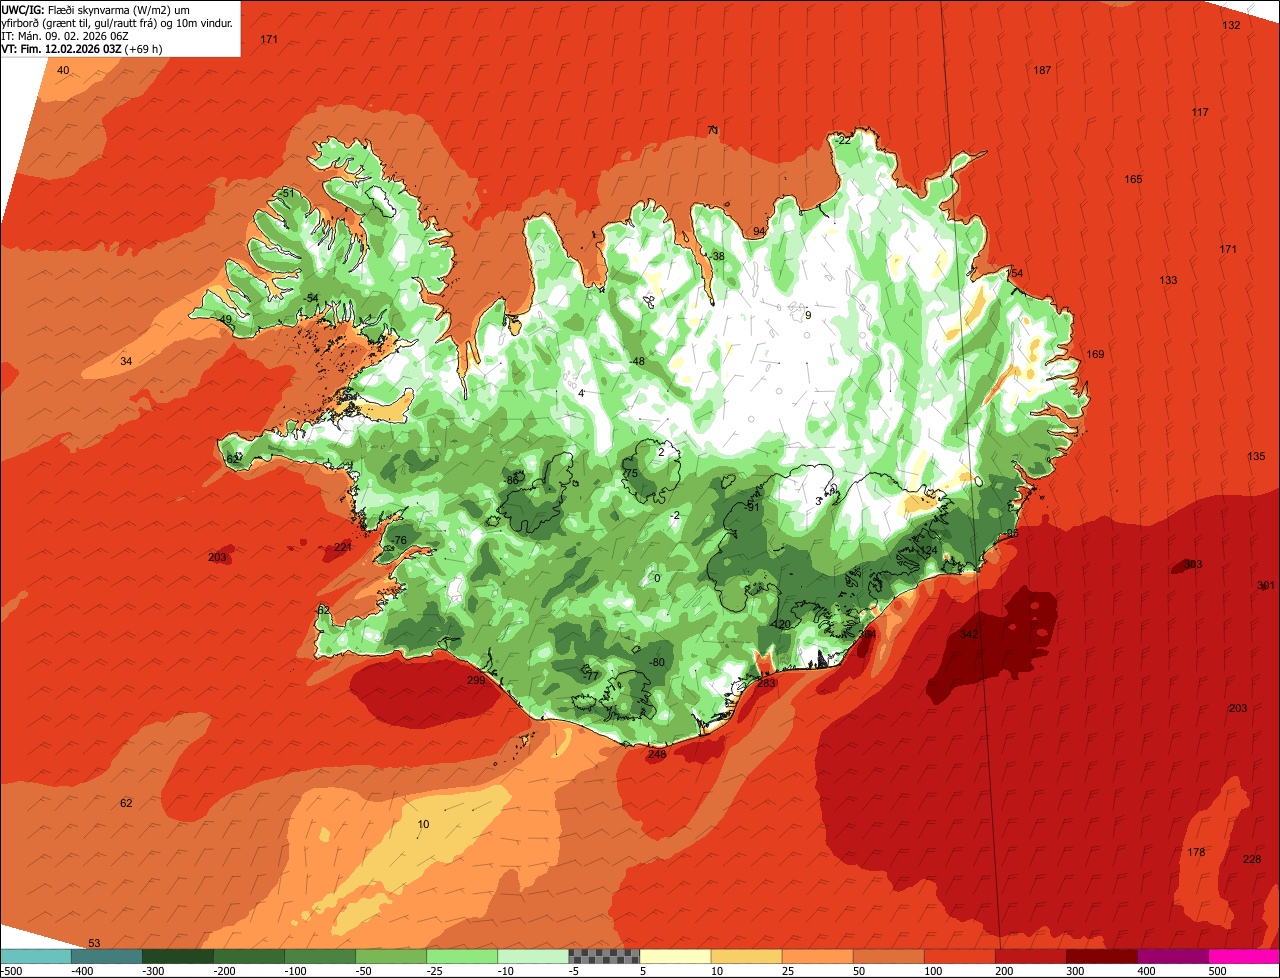Click the 'IT: Mán. 09. 02. 2026 06Z' line
1280x978 pixels.
65,35
